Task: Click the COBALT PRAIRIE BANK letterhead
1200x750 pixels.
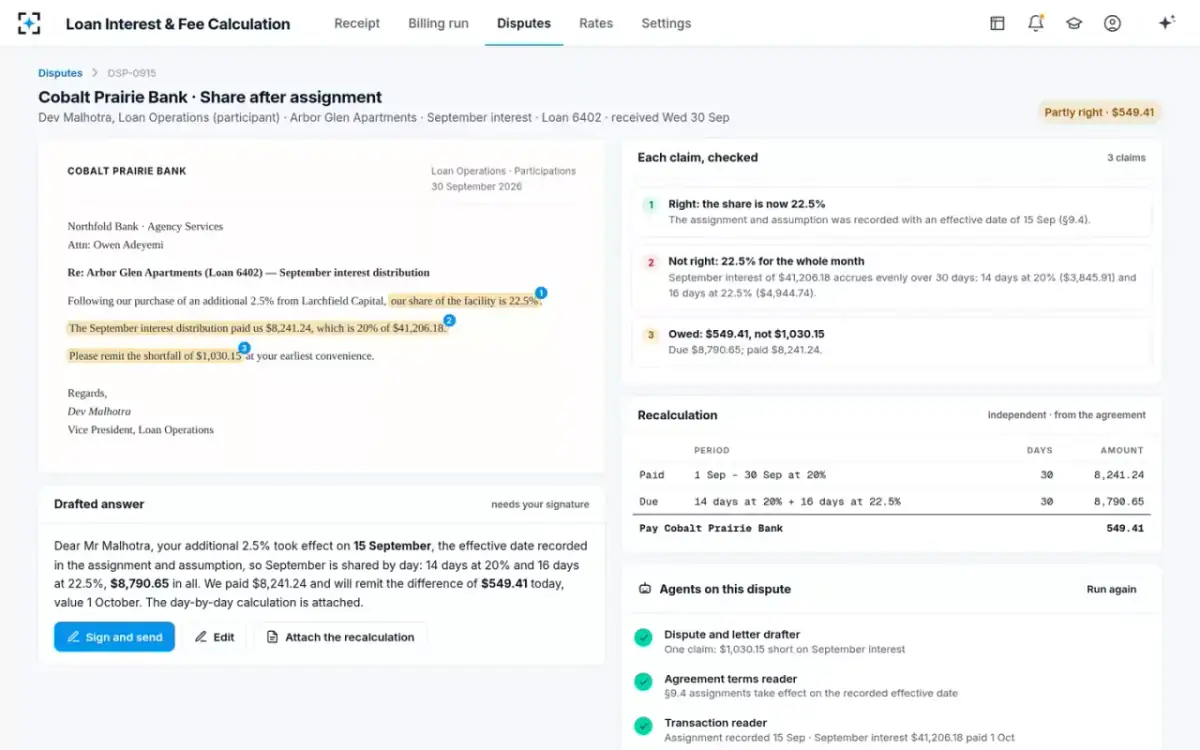Action: point(127,171)
